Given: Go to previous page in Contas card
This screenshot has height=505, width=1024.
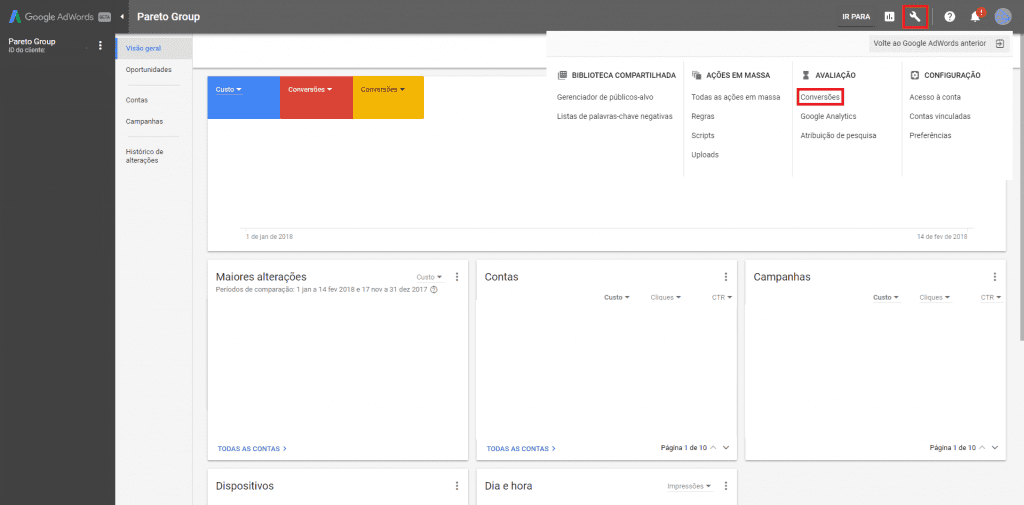Looking at the screenshot, I should [x=713, y=448].
